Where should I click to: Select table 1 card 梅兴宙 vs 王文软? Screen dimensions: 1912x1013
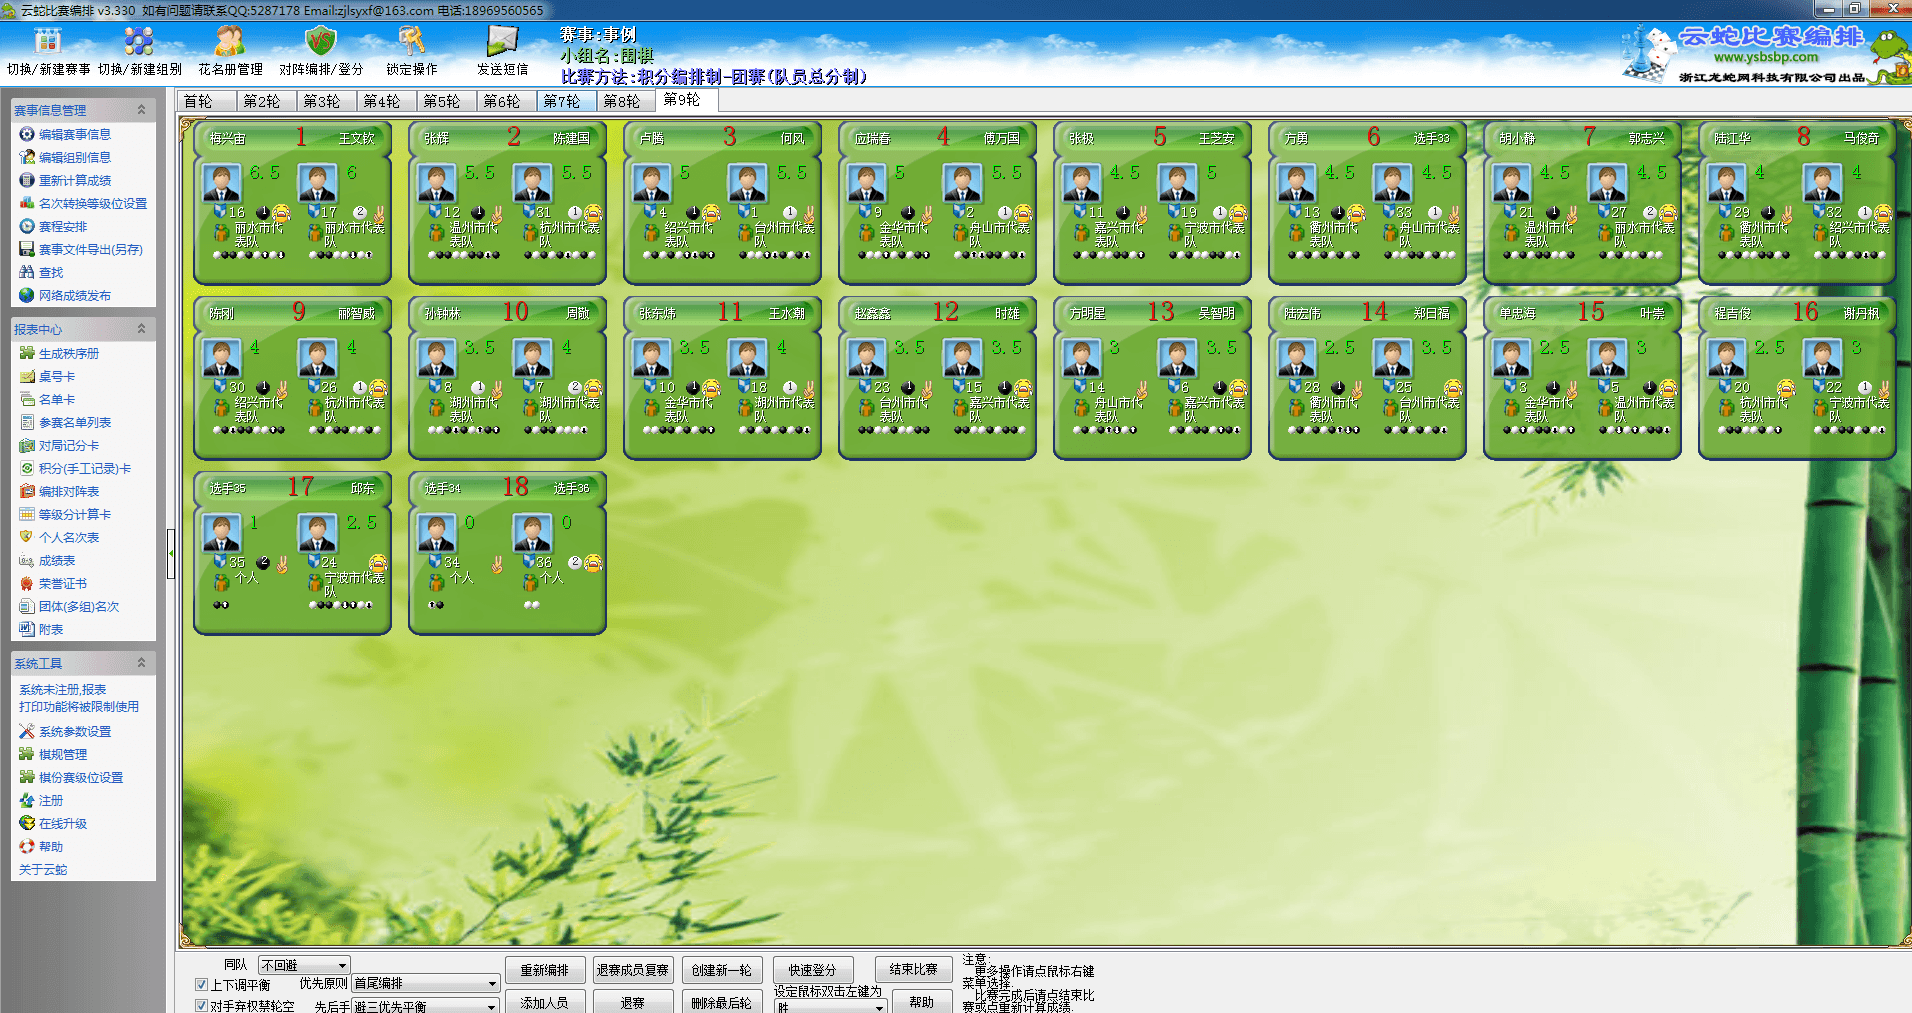pyautogui.click(x=292, y=203)
